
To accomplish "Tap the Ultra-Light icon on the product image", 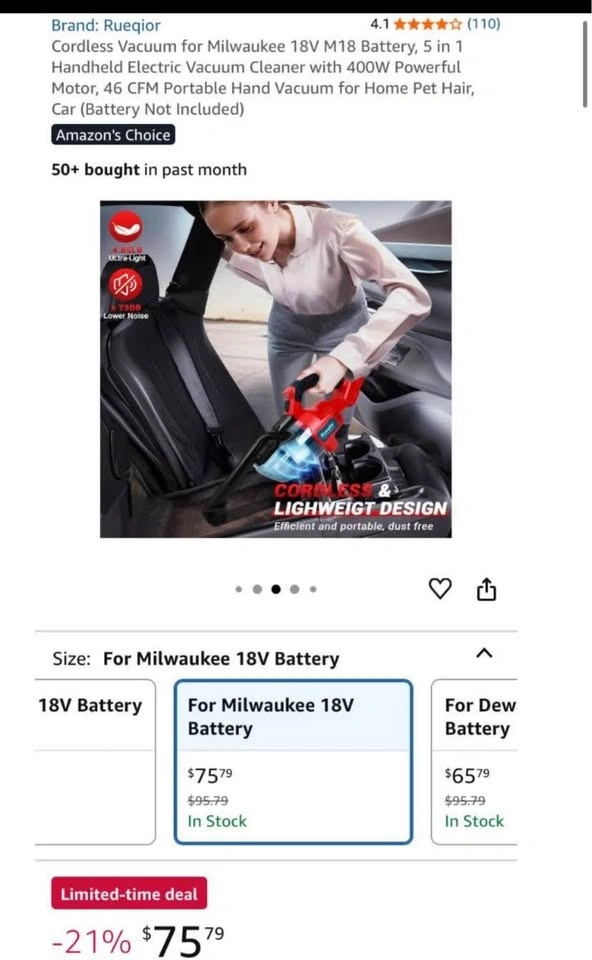I will [126, 236].
